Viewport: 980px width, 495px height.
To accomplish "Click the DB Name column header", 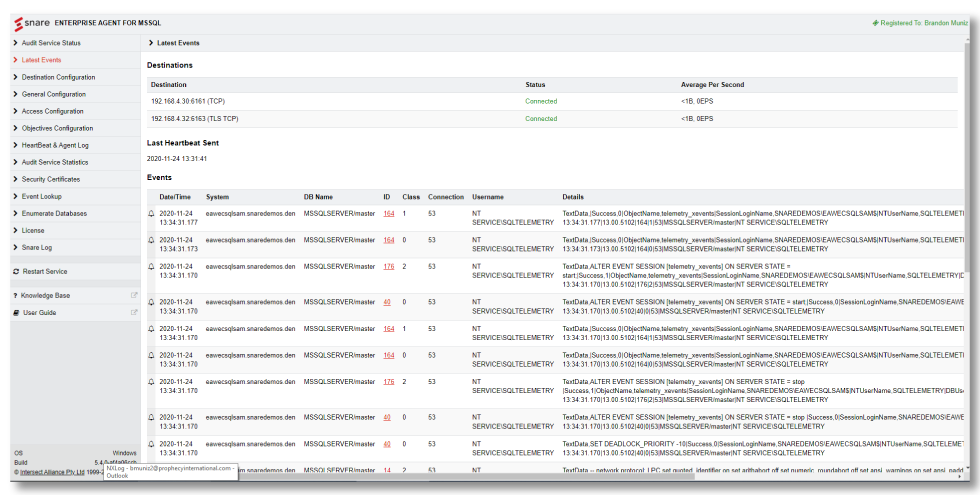I will coord(318,197).
